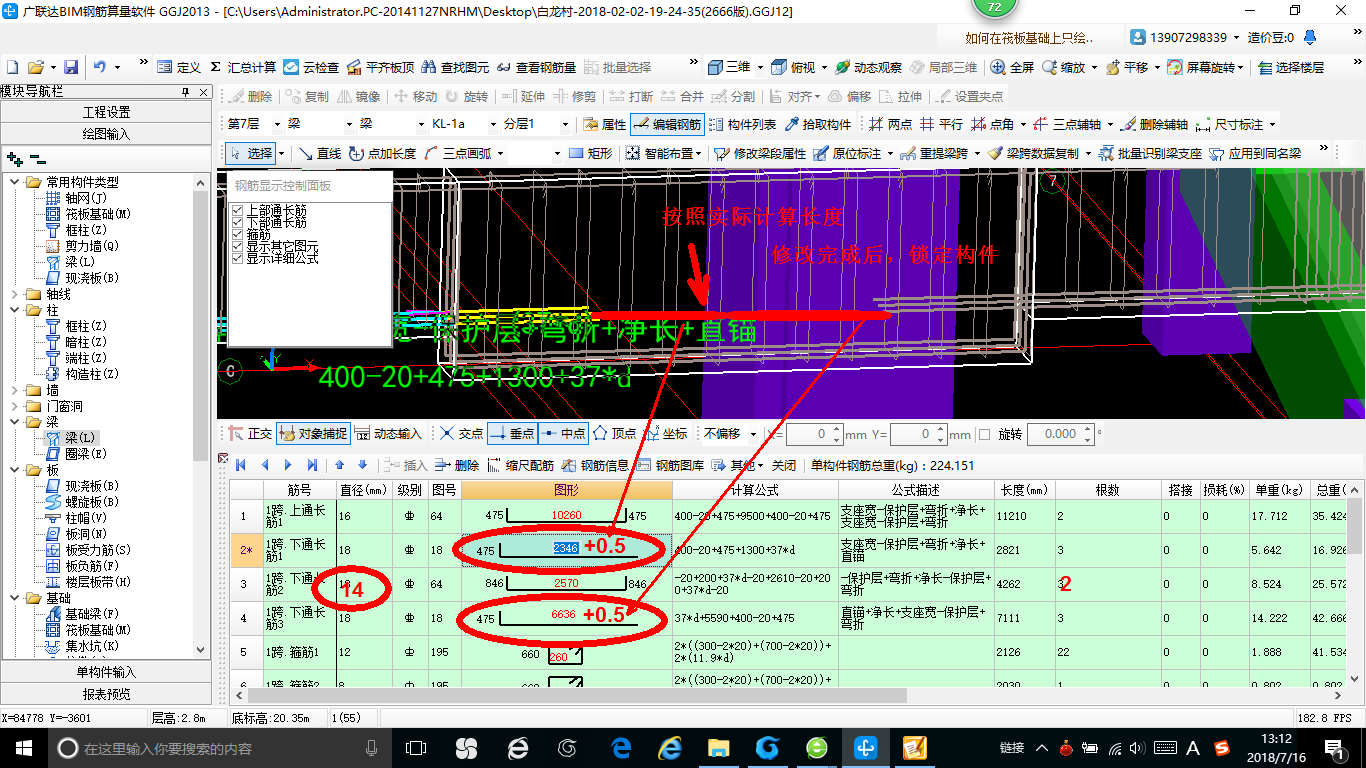Toggle 下部通长筋 checkbox

[237, 222]
